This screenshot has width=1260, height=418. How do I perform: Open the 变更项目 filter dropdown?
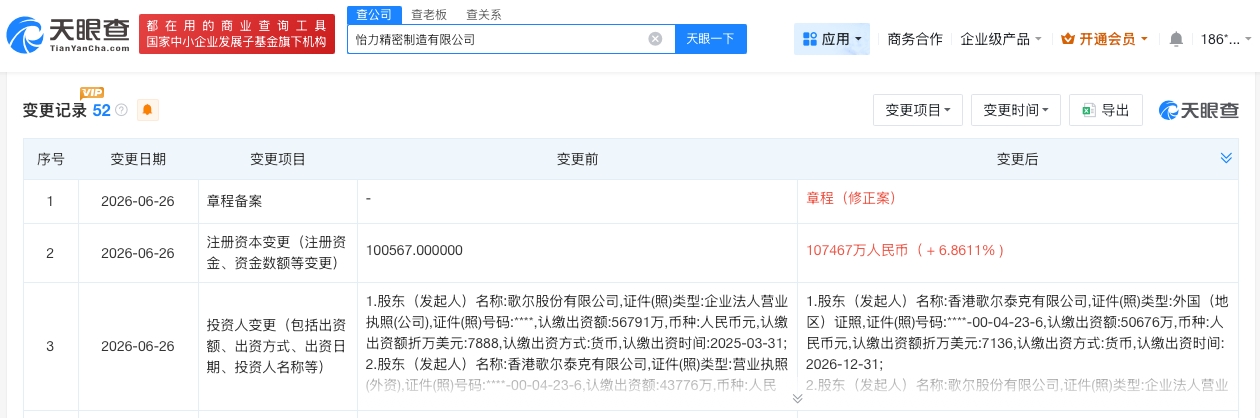click(x=918, y=110)
